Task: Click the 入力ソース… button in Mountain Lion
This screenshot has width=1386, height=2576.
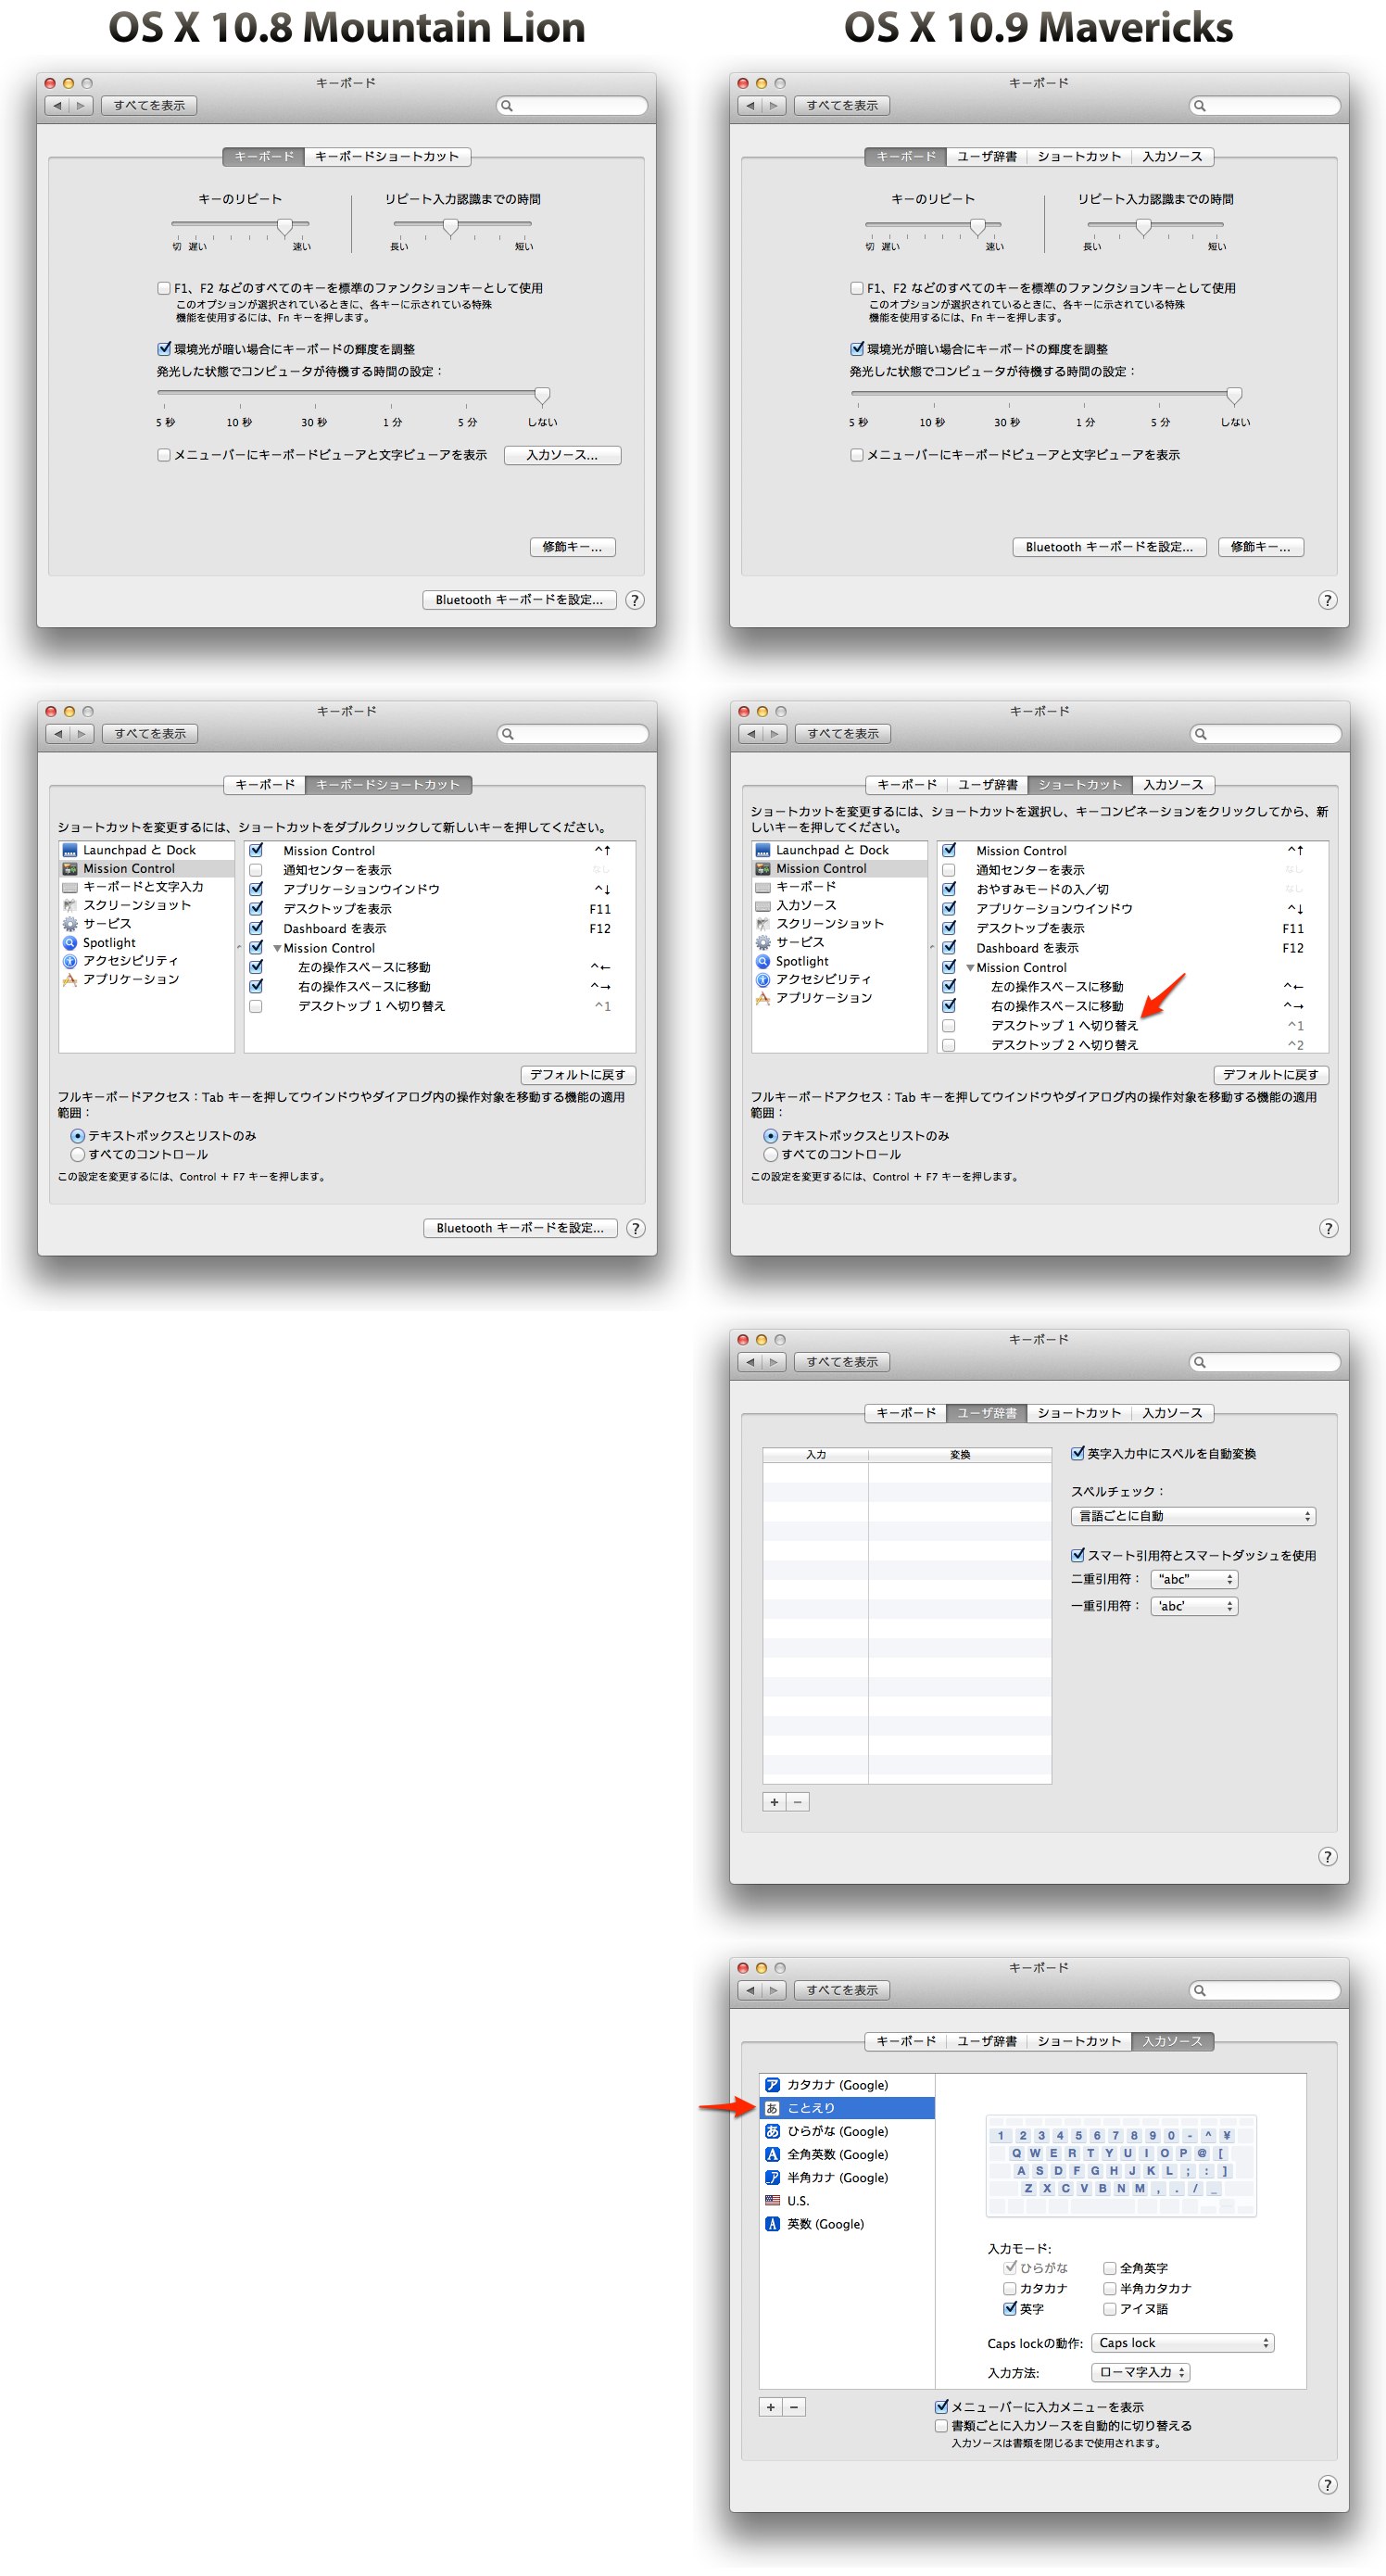Action: [x=562, y=455]
